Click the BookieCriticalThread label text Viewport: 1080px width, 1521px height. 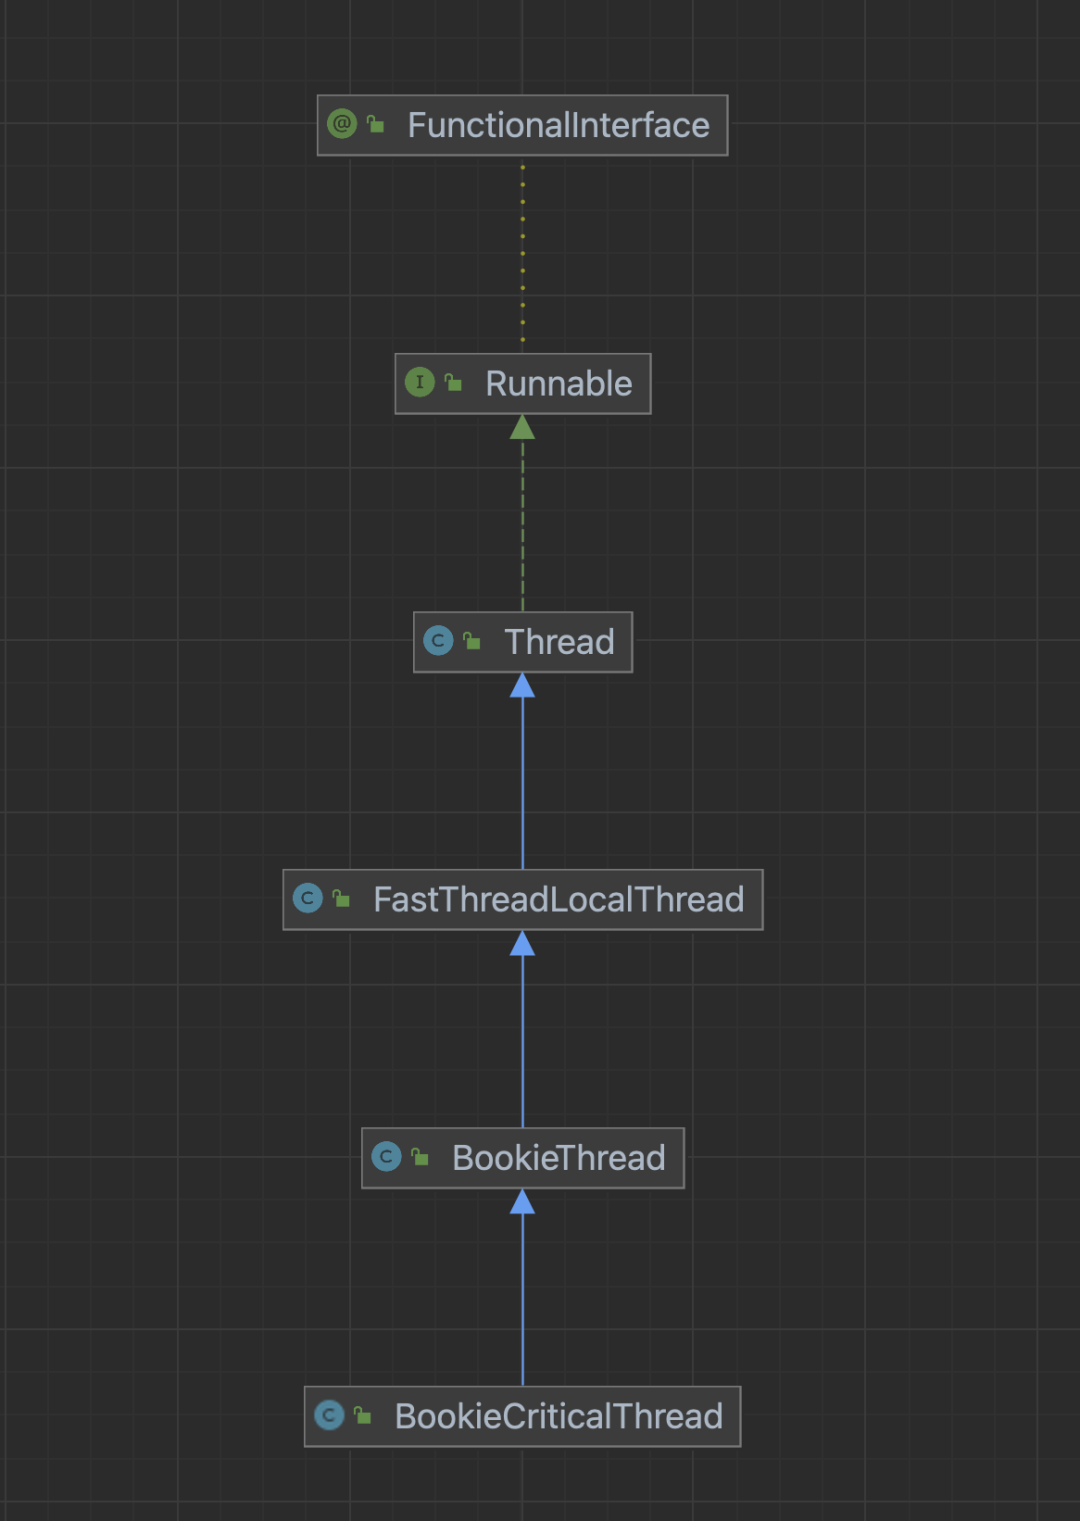(x=559, y=1416)
